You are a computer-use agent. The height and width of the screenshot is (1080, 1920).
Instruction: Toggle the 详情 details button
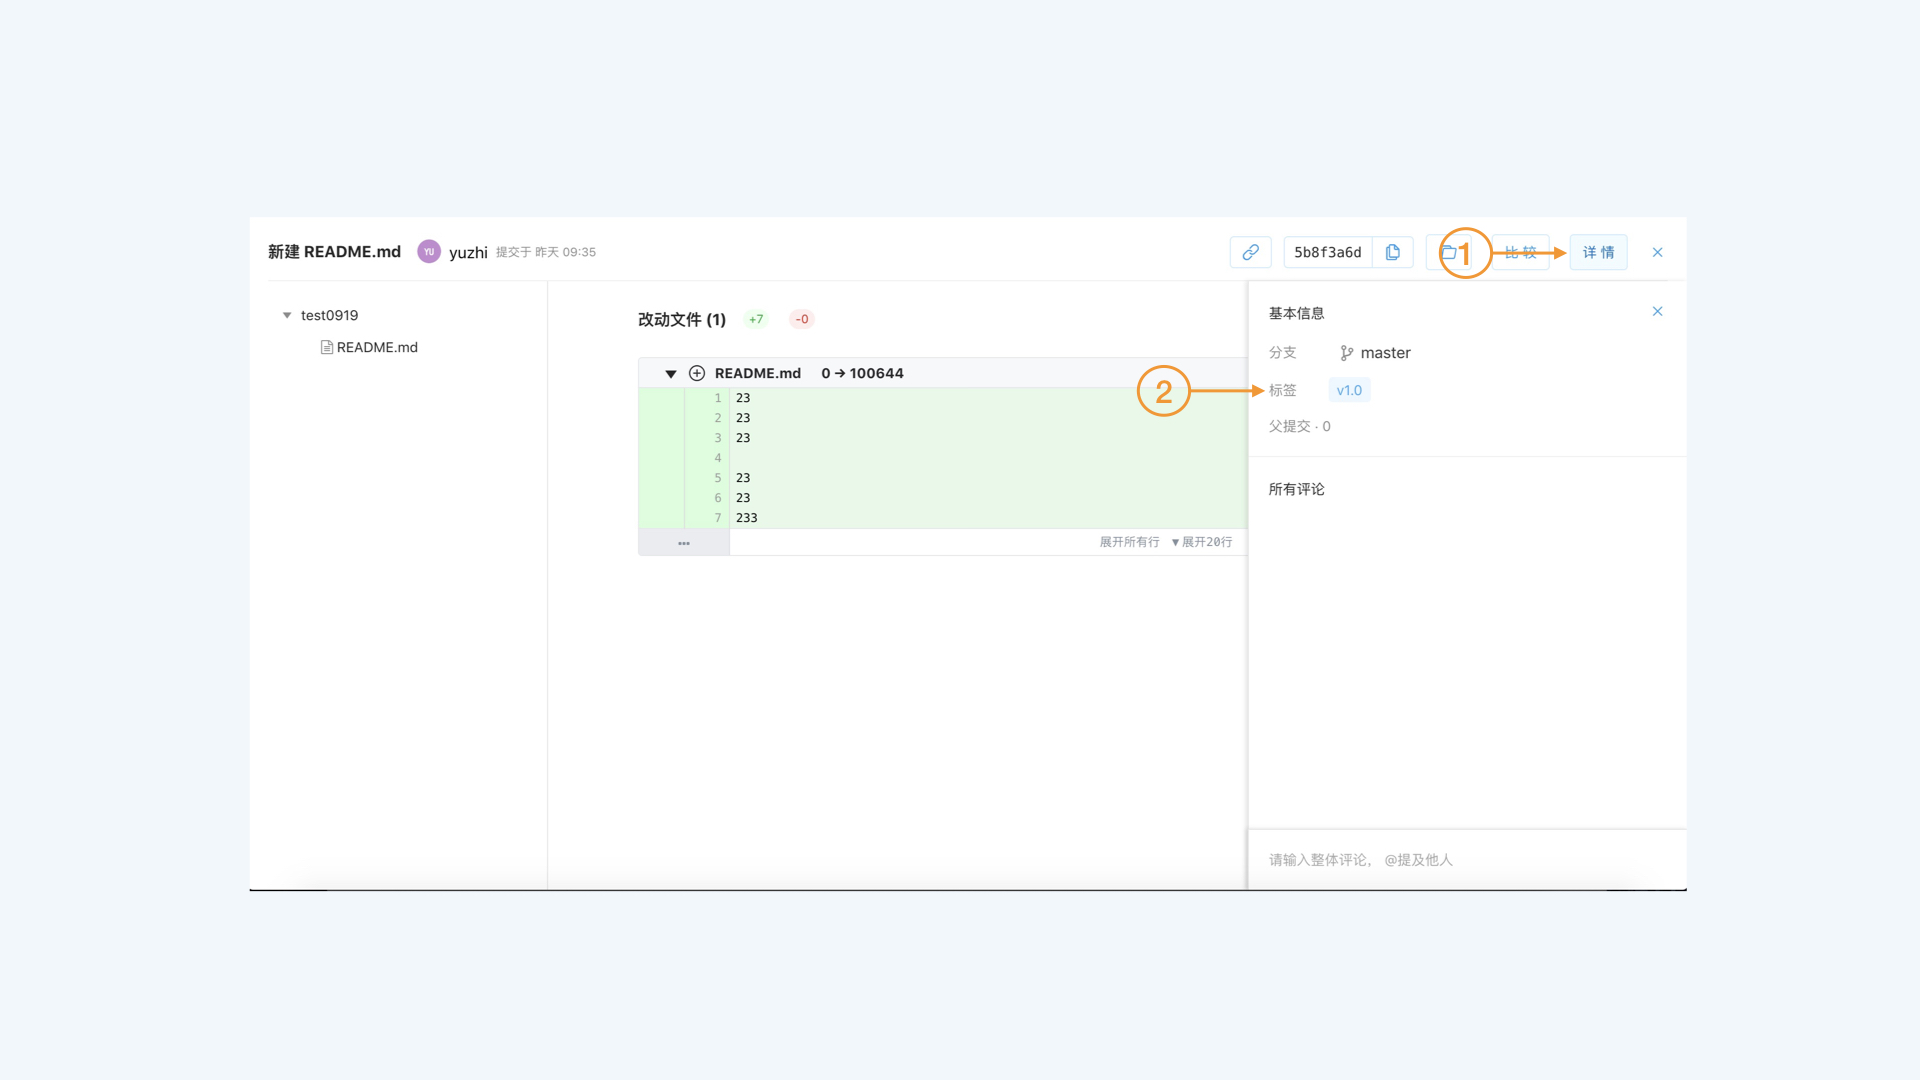click(1598, 252)
